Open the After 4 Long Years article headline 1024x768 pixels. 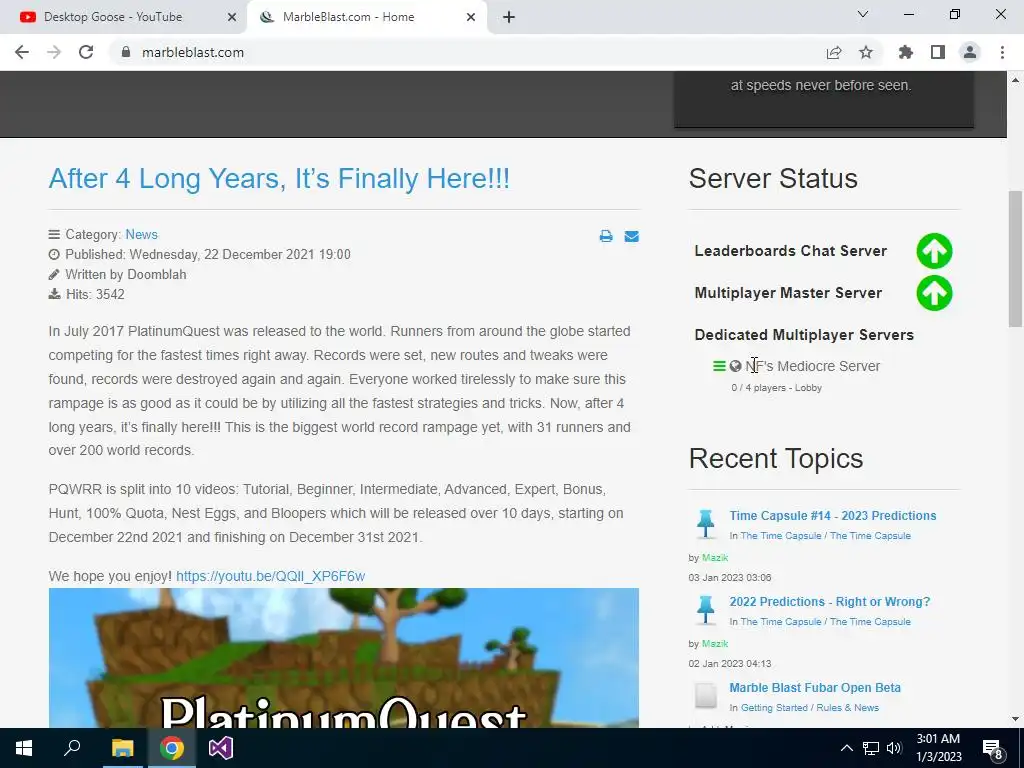click(279, 178)
